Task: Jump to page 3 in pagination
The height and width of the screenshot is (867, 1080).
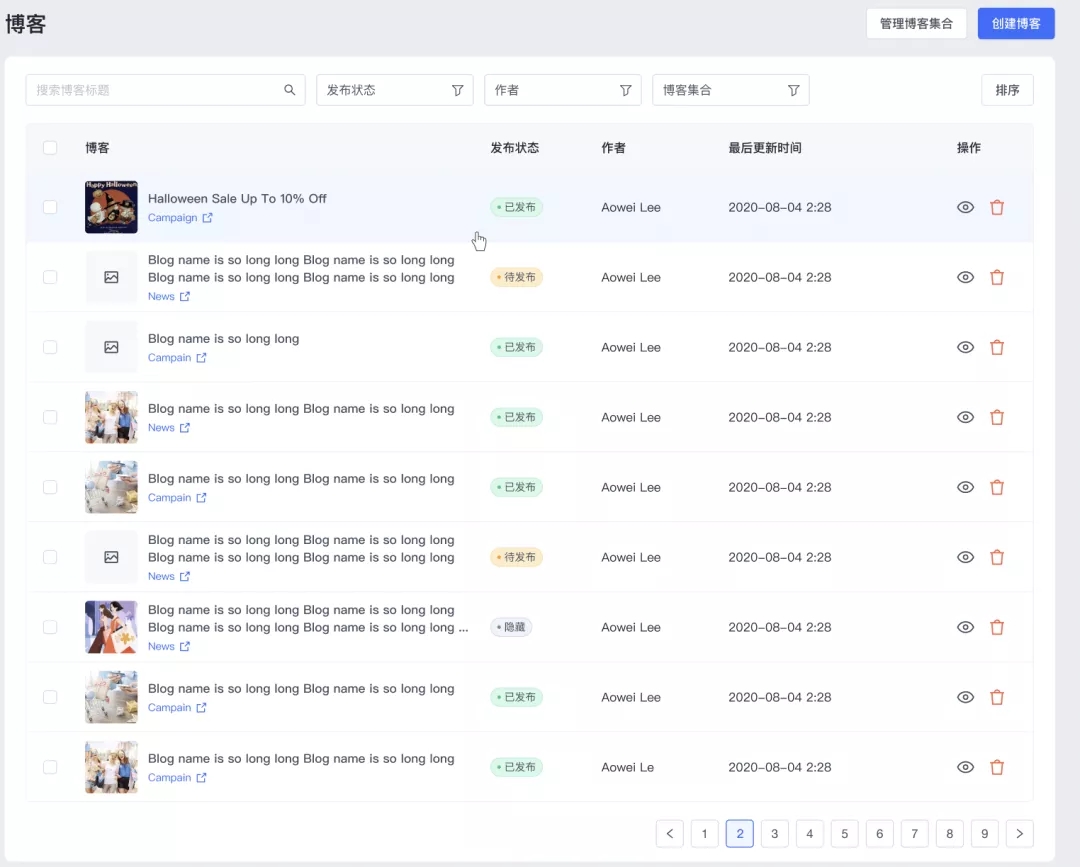Action: coord(774,833)
